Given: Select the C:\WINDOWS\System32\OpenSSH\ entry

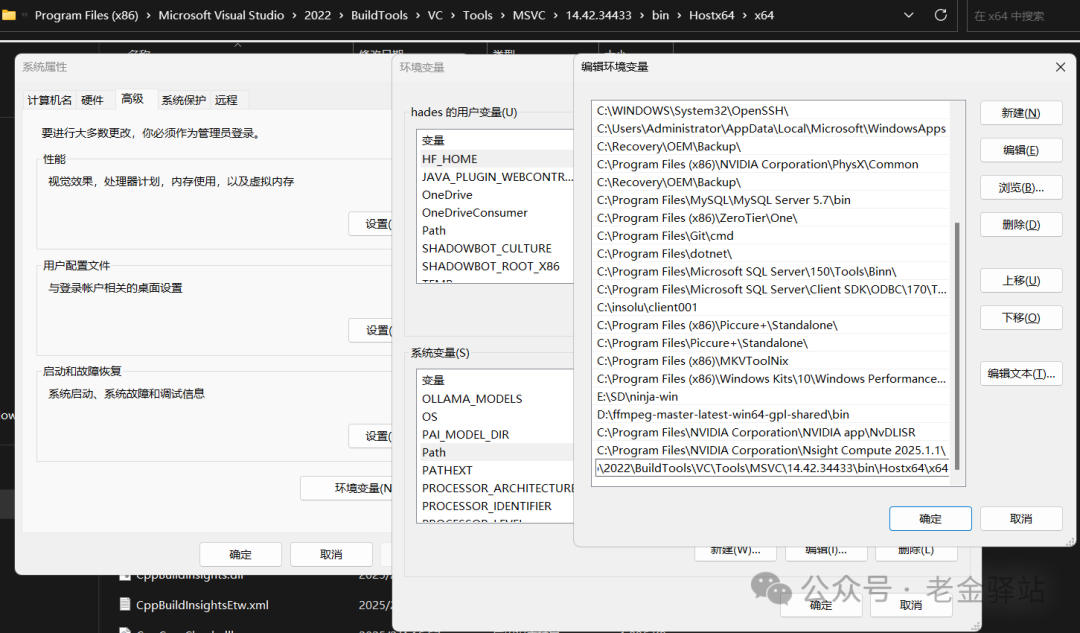Looking at the screenshot, I should pyautogui.click(x=770, y=110).
